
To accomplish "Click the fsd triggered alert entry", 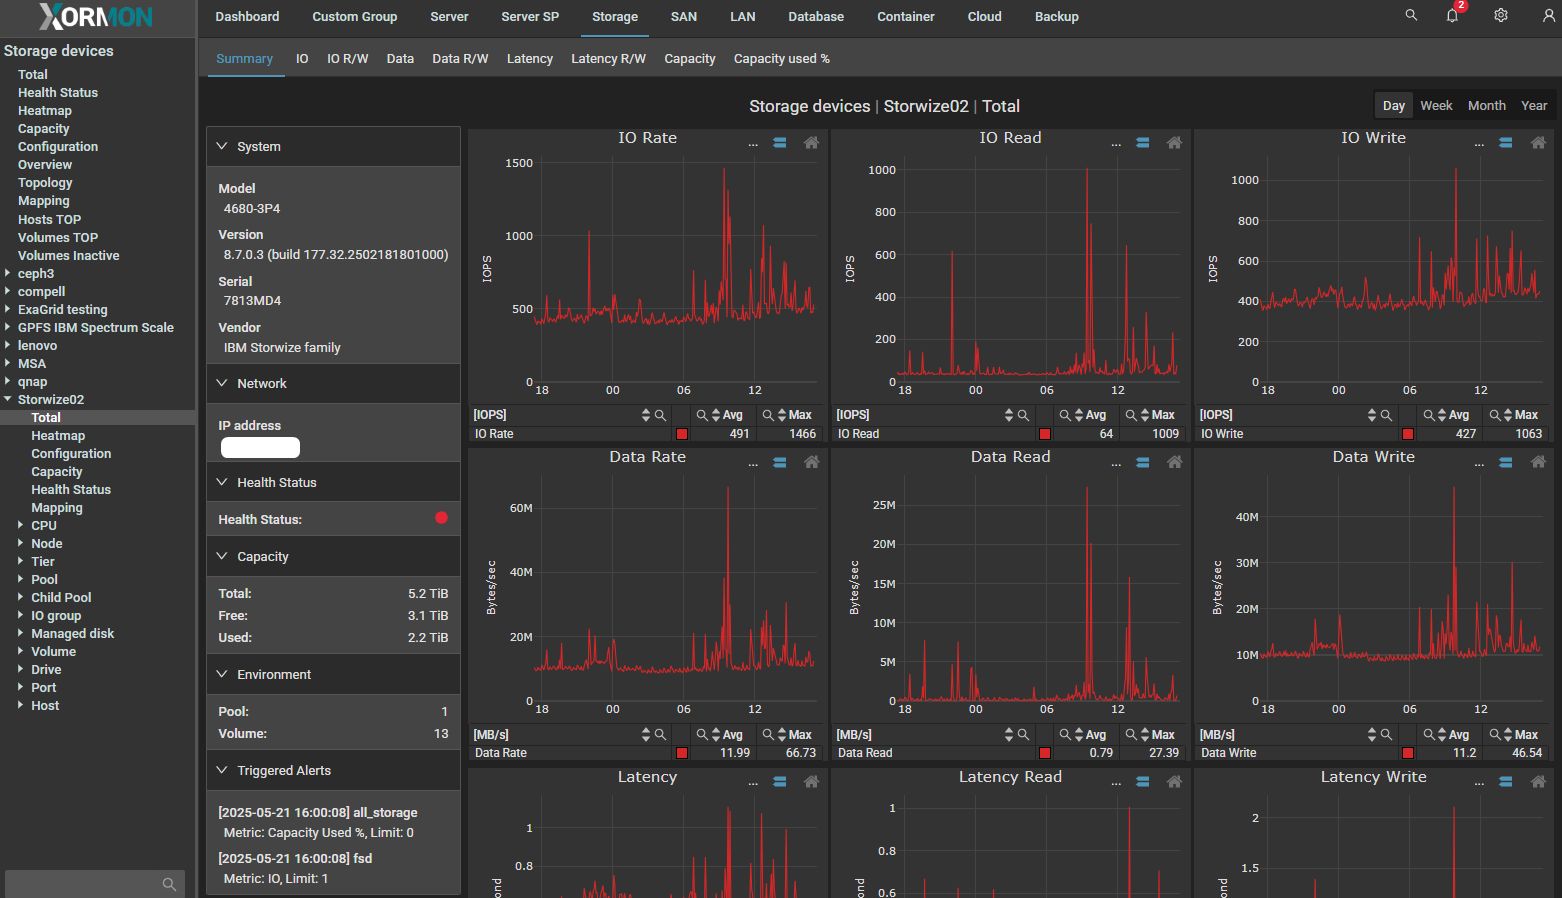I will point(333,868).
